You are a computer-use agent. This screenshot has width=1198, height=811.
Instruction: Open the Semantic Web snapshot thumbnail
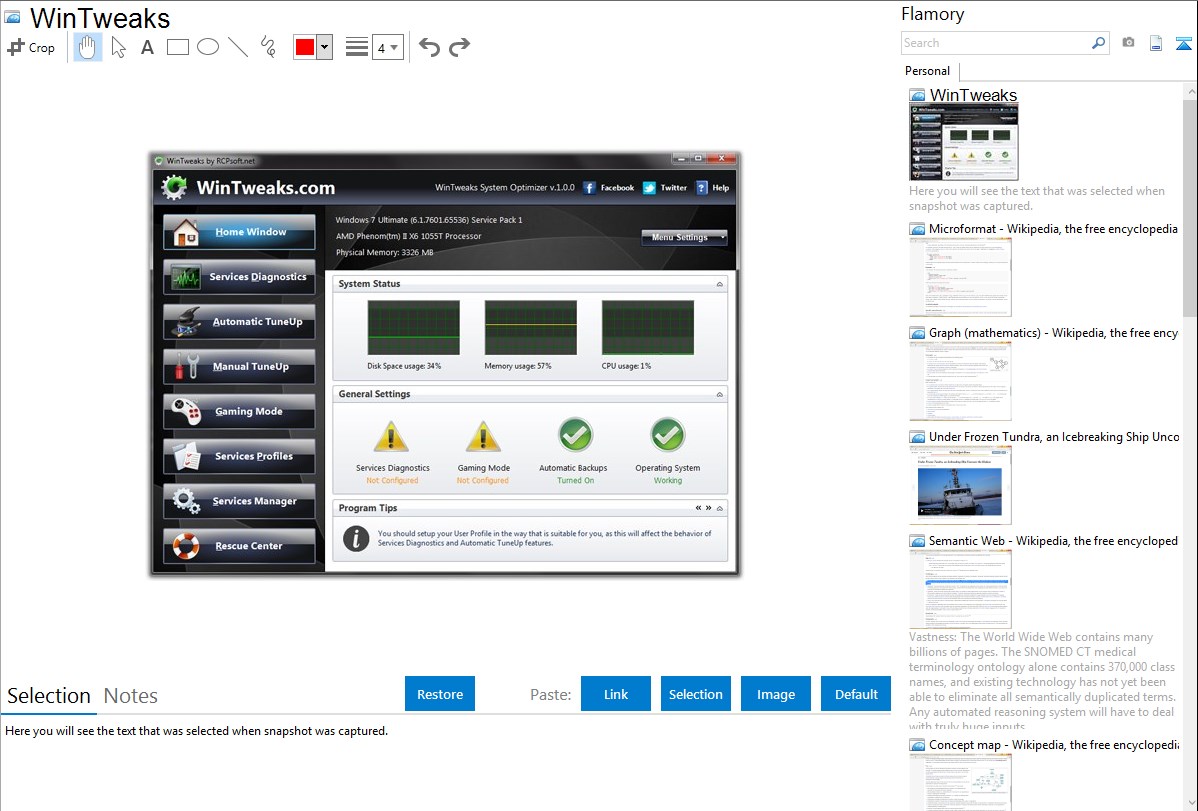[x=960, y=589]
